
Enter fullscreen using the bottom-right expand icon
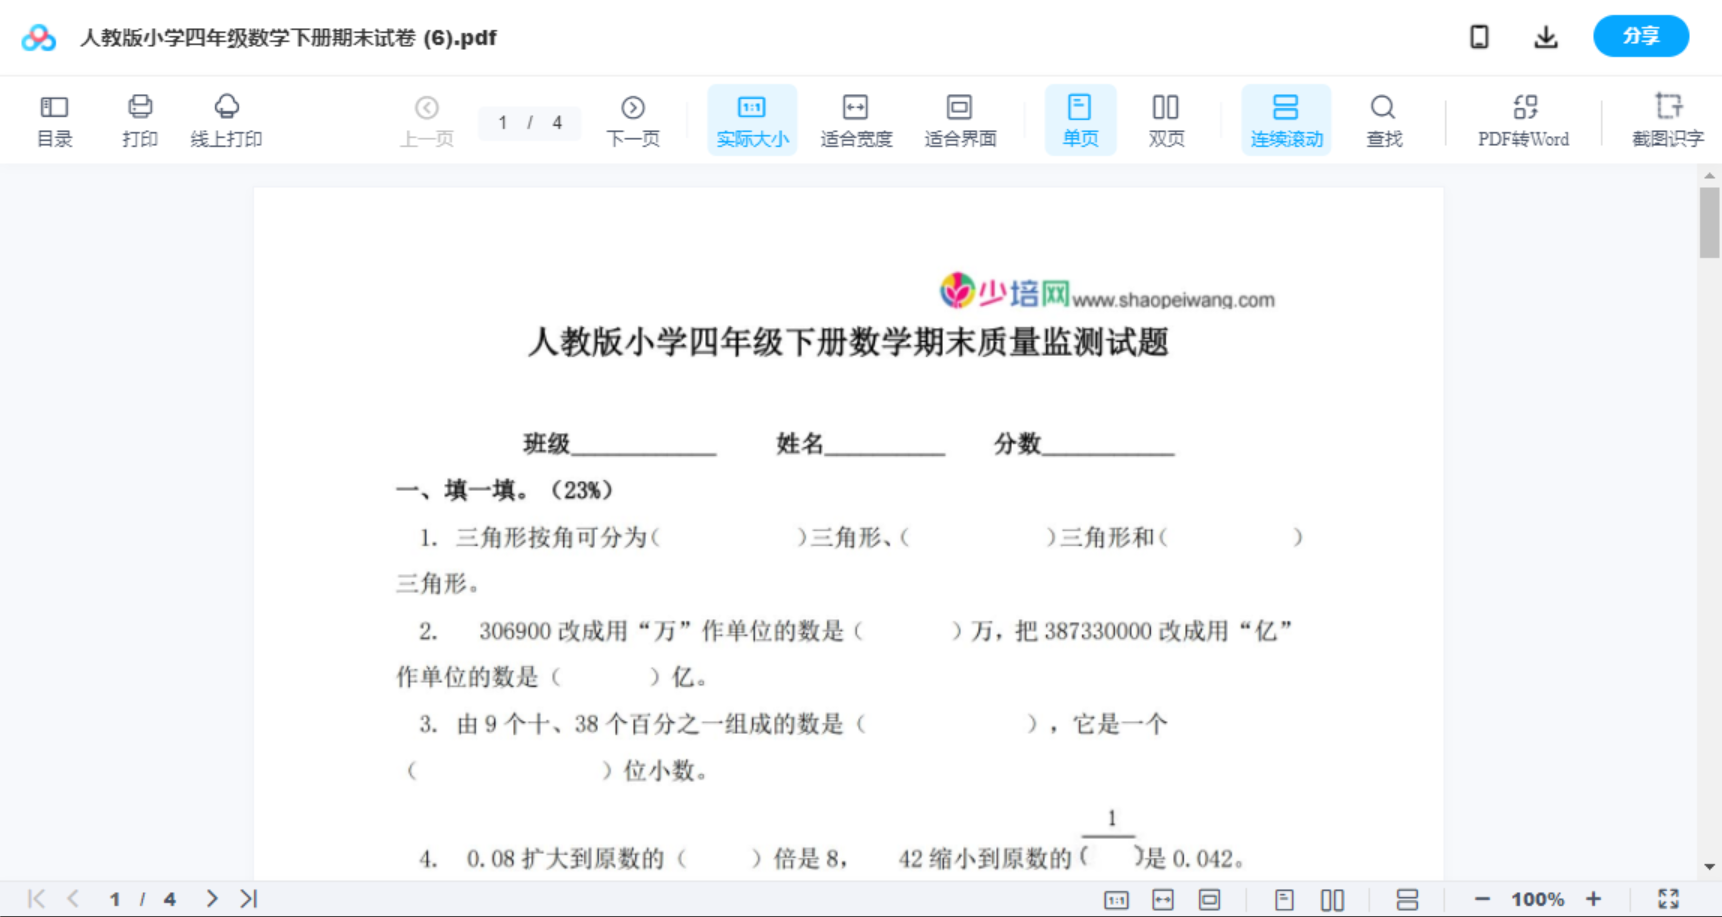[1666, 898]
